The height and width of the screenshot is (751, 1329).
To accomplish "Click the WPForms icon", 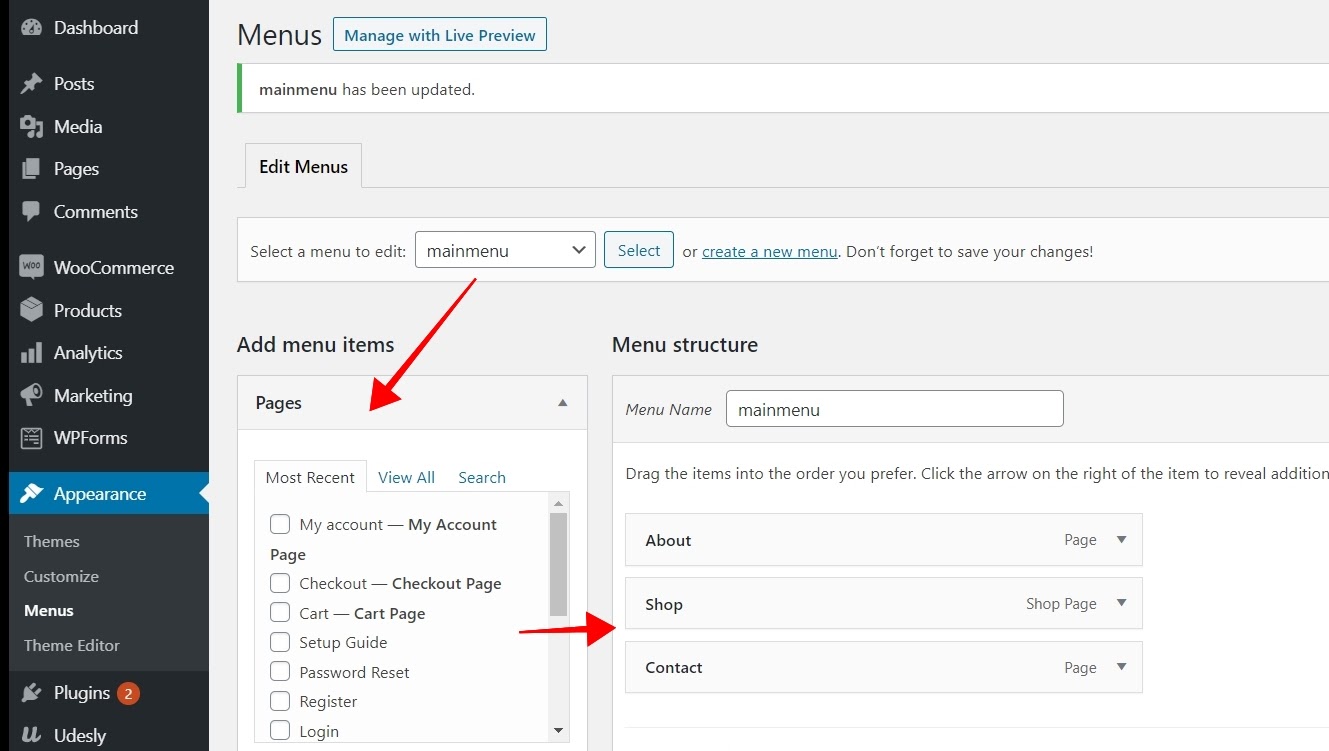I will (x=32, y=438).
